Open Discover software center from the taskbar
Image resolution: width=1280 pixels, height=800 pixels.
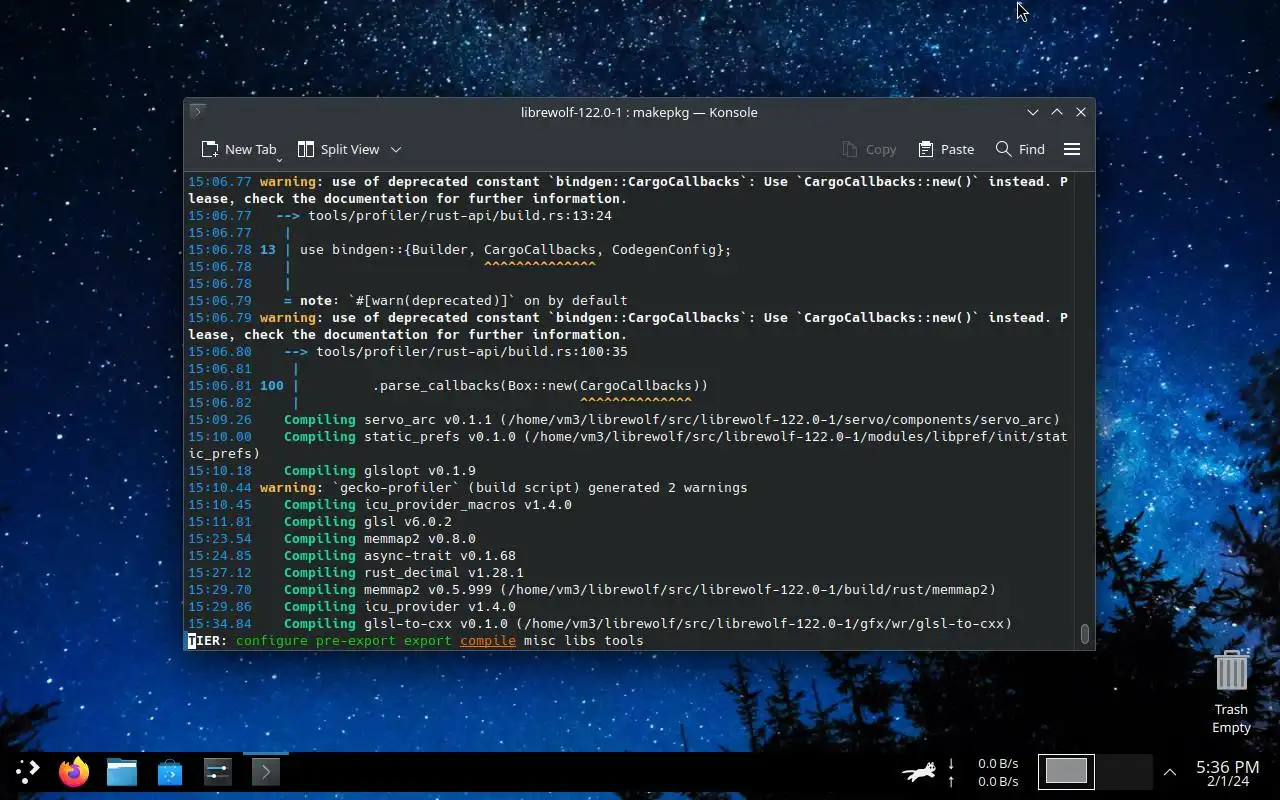[170, 771]
